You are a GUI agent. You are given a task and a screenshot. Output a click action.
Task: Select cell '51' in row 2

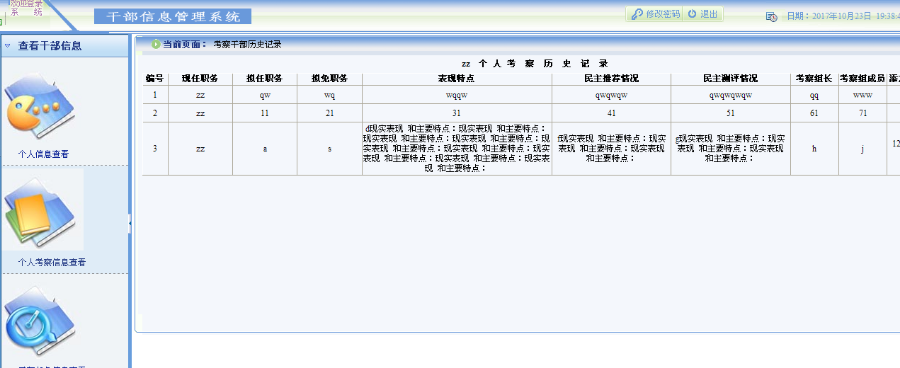[730, 113]
